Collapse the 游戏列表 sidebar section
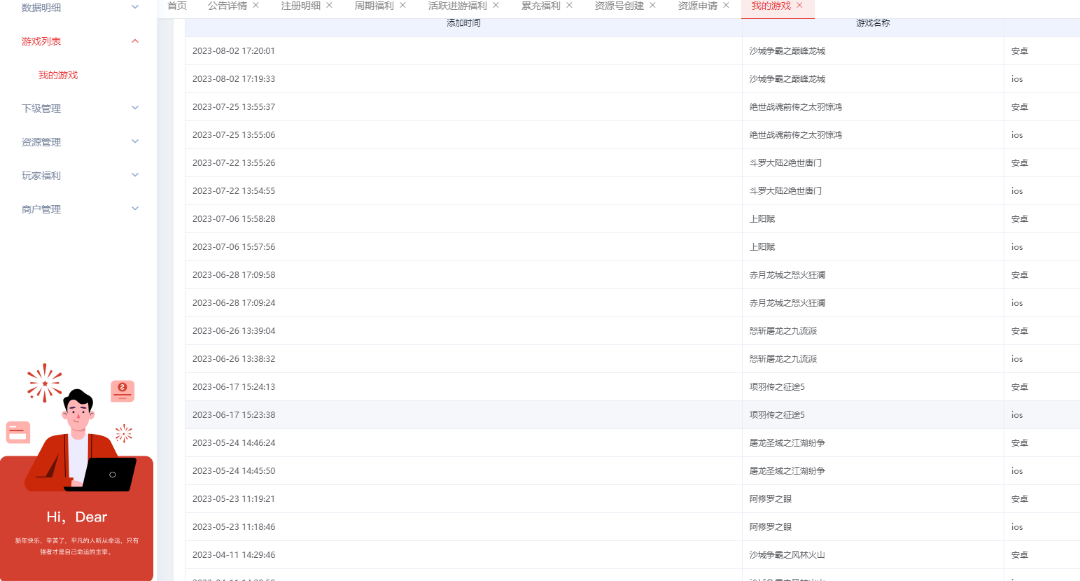The image size is (1080, 581). click(135, 41)
